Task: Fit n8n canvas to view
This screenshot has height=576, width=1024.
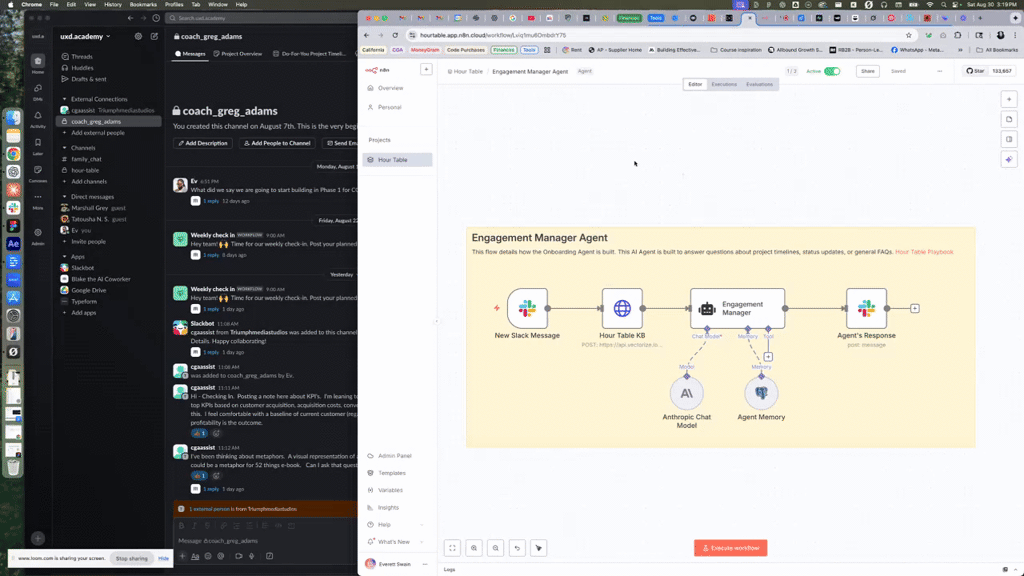Action: point(453,548)
